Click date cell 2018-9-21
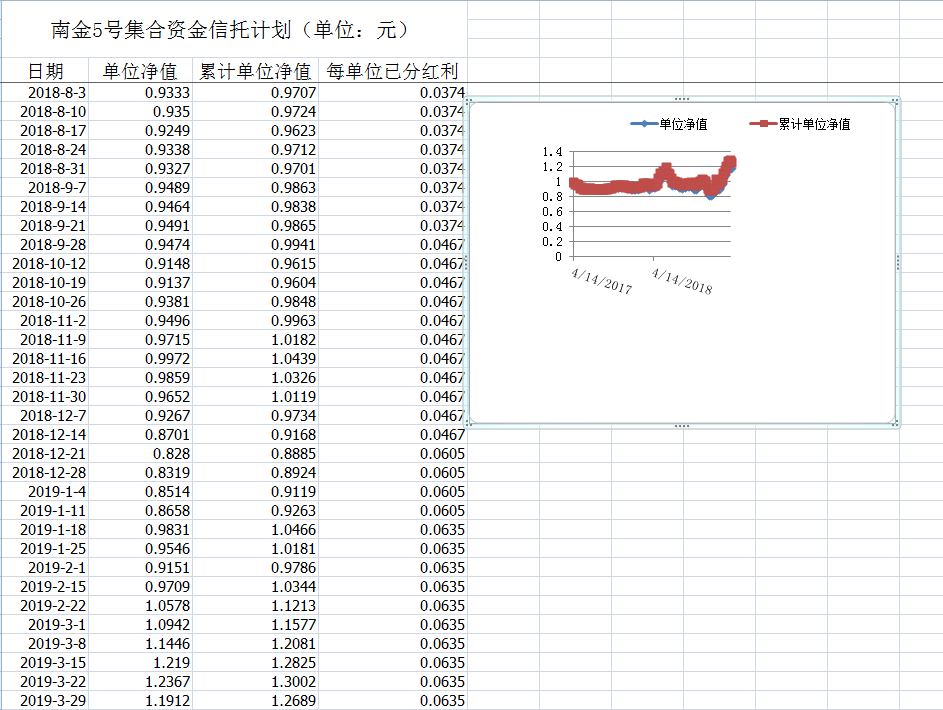Viewport: 943px width, 710px height. 45,225
